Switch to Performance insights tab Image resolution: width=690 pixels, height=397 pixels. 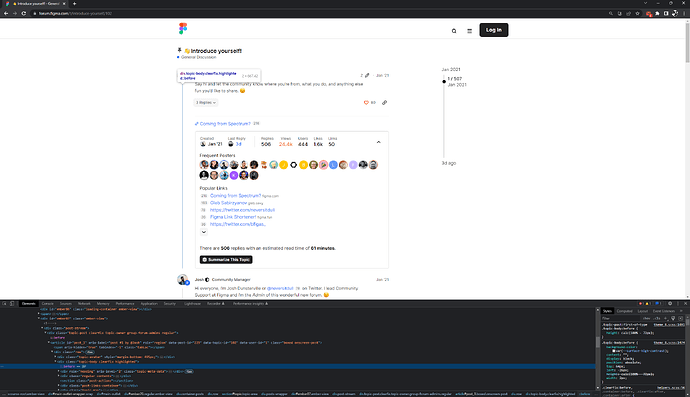tap(250, 304)
